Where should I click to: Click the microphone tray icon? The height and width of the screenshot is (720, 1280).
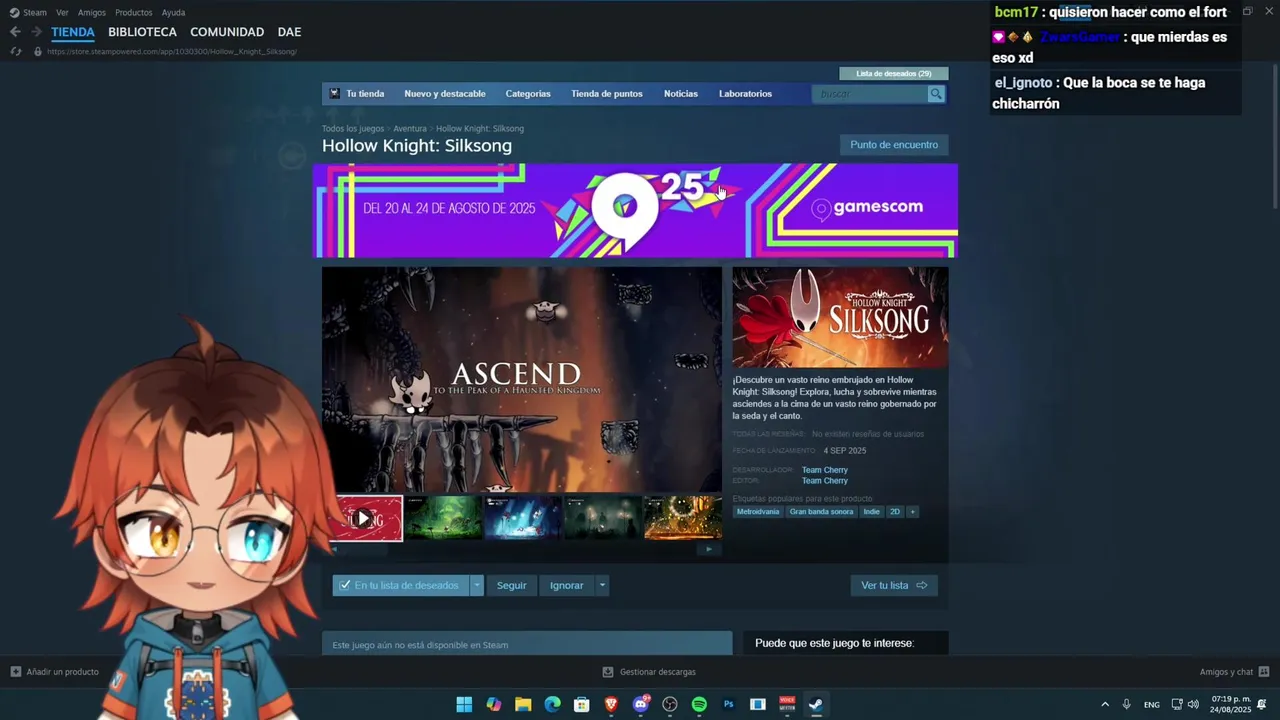coord(1126,705)
